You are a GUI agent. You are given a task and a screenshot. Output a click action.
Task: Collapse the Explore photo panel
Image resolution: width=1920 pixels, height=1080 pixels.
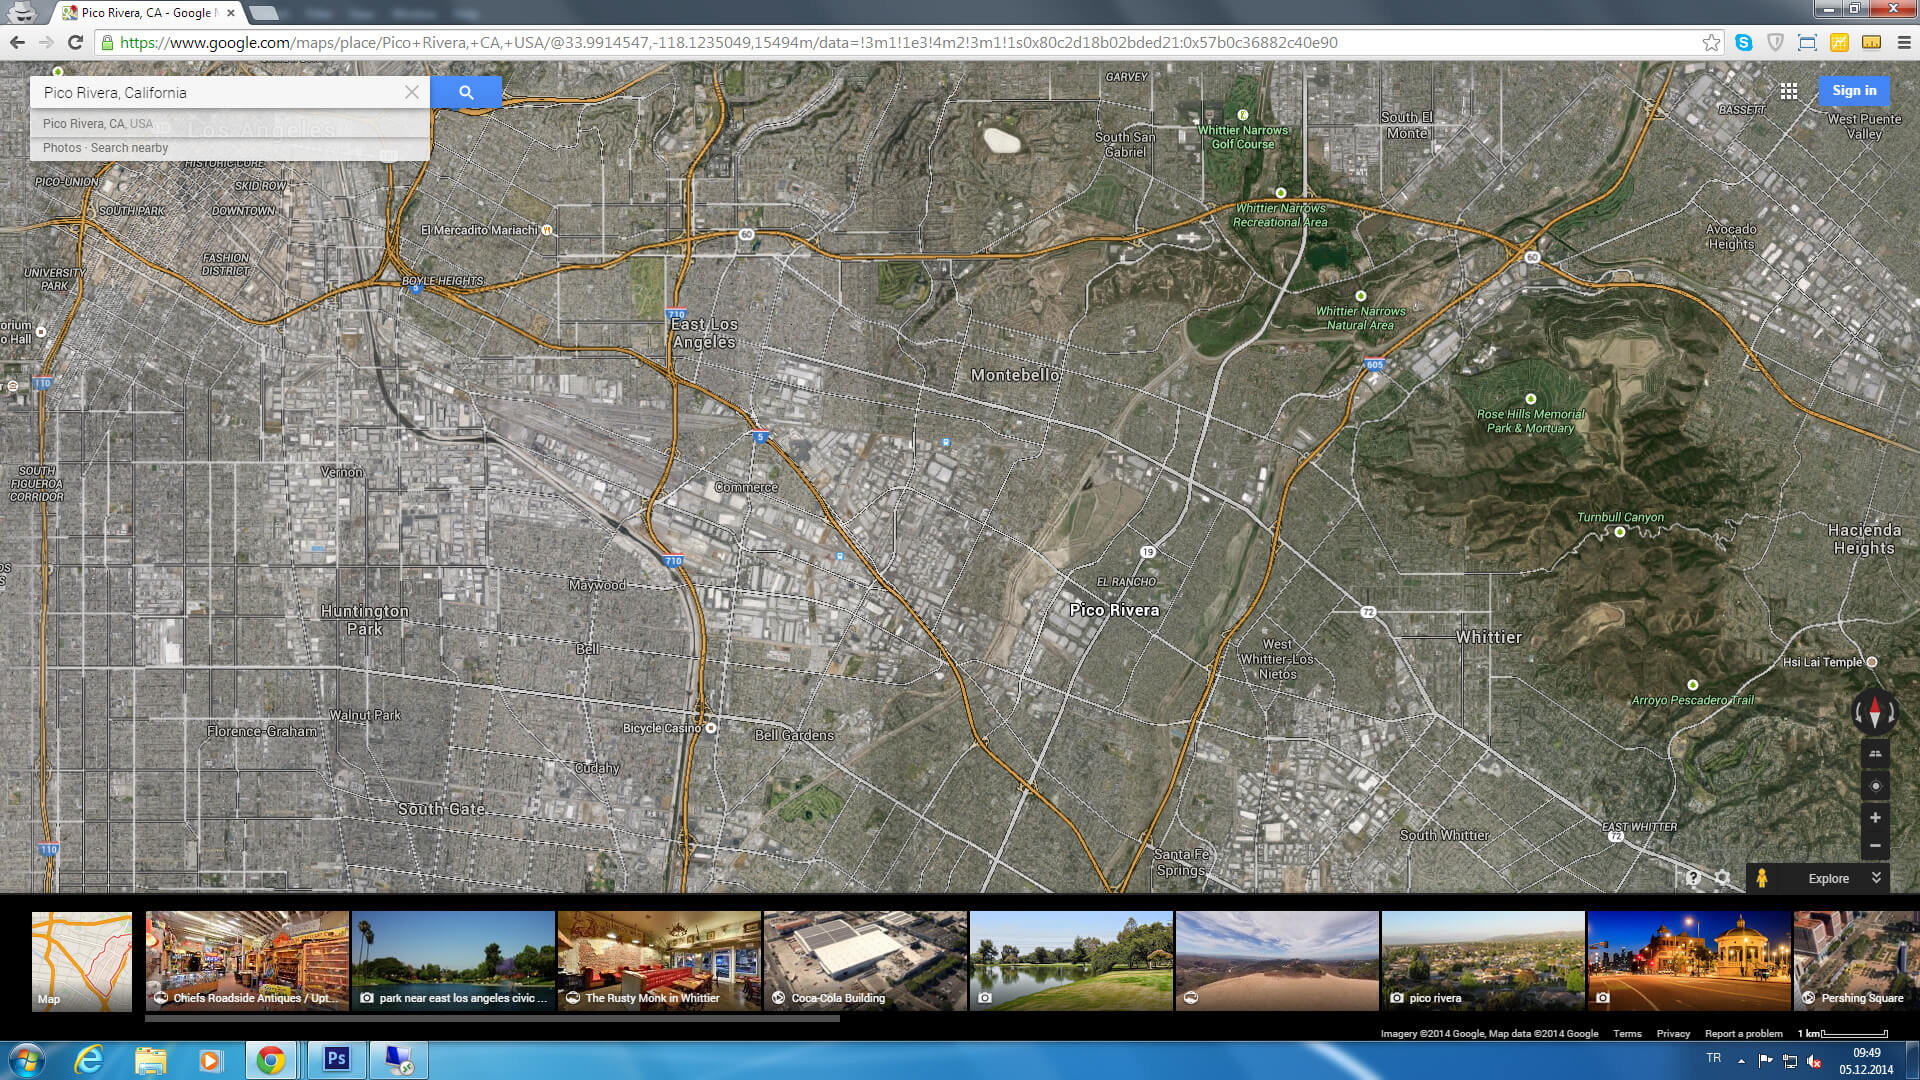click(x=1876, y=877)
